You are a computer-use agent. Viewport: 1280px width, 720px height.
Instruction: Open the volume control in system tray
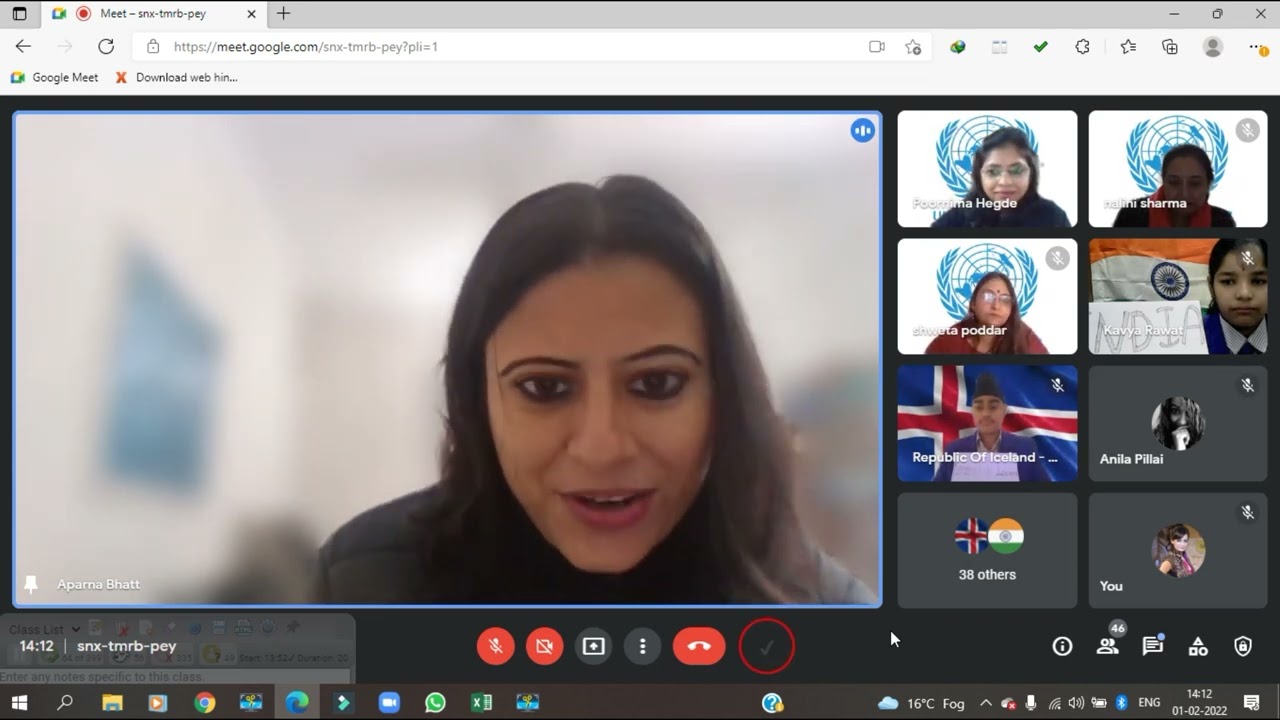[1076, 703]
